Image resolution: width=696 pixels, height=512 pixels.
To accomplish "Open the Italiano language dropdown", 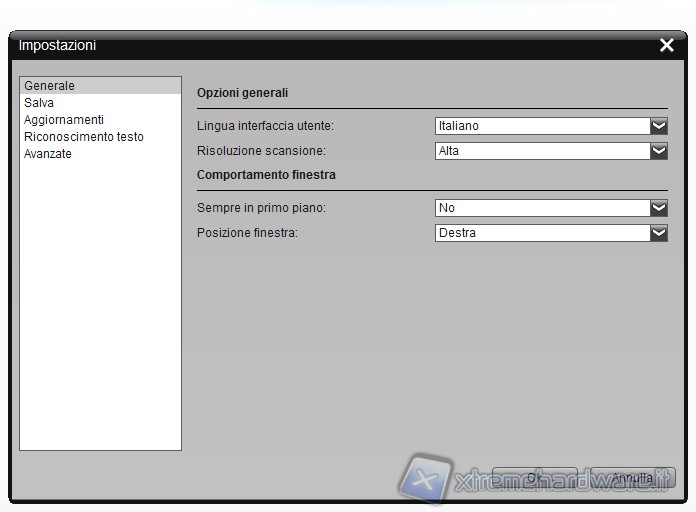I will (542, 126).
